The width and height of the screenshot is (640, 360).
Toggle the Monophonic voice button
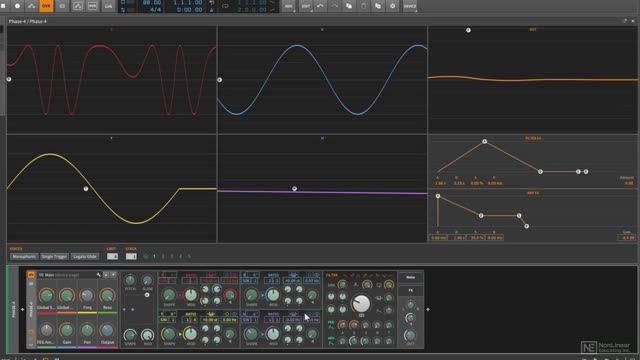pyautogui.click(x=24, y=257)
